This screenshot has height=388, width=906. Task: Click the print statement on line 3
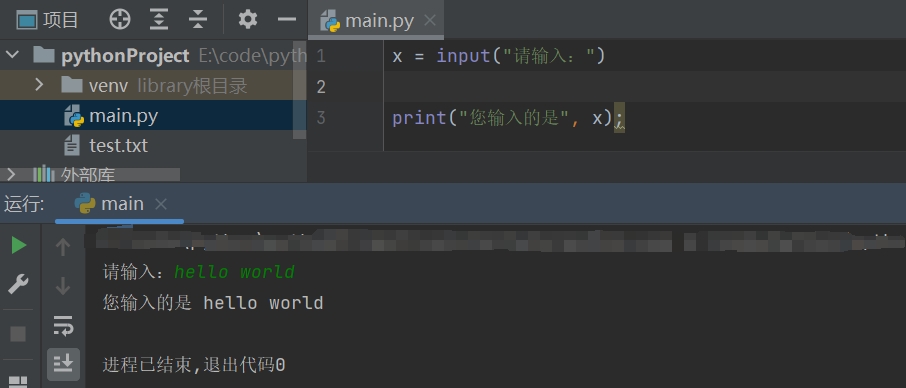(419, 118)
